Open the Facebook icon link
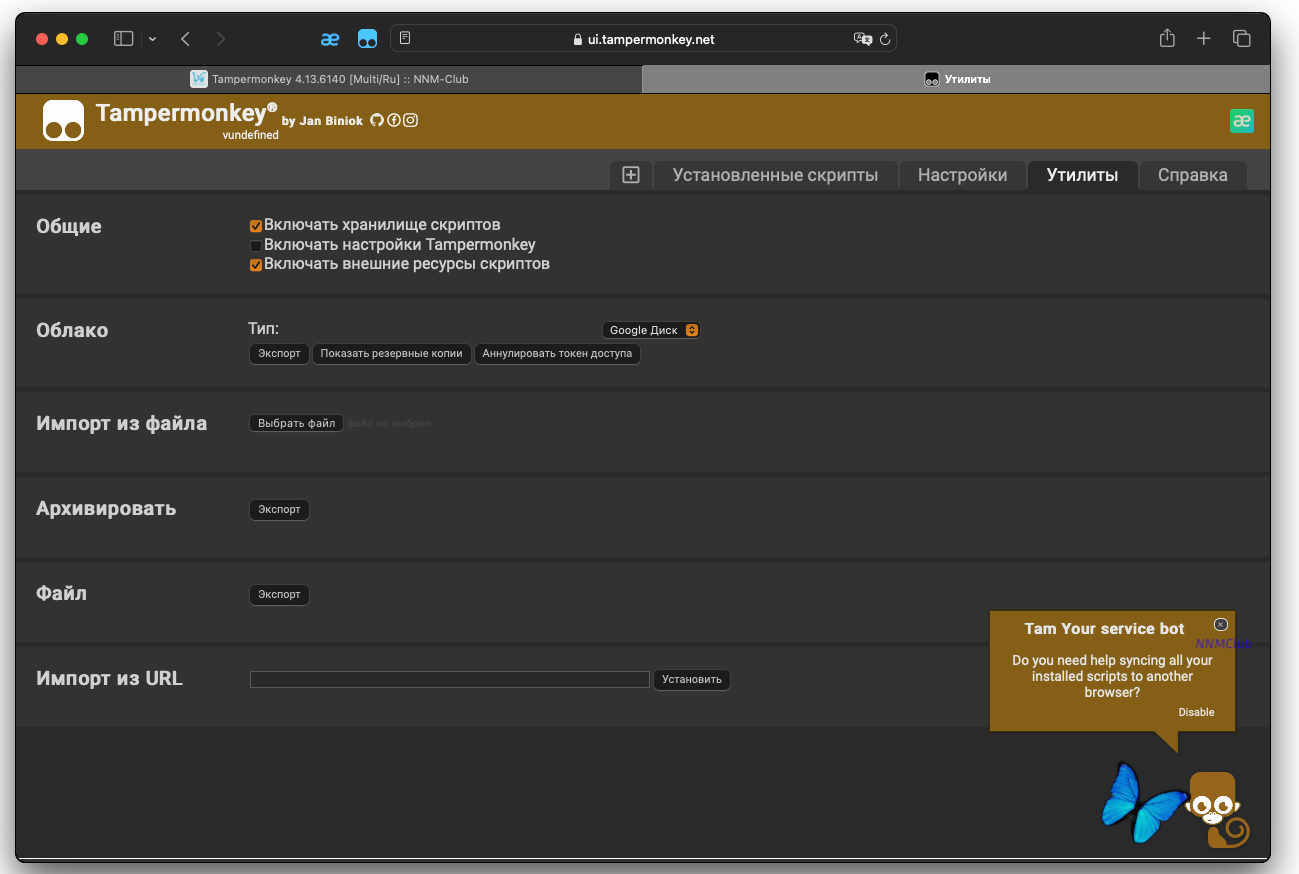The image size is (1299, 874). click(394, 120)
